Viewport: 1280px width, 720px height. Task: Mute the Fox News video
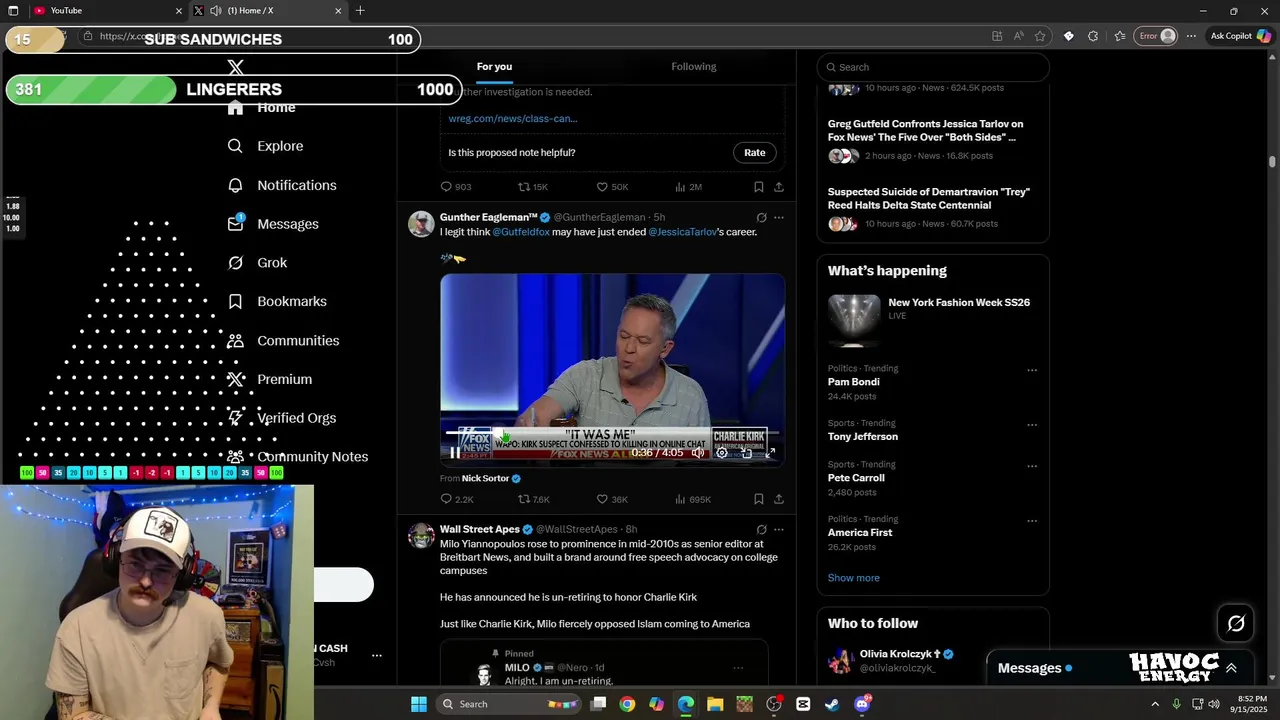pyautogui.click(x=698, y=453)
